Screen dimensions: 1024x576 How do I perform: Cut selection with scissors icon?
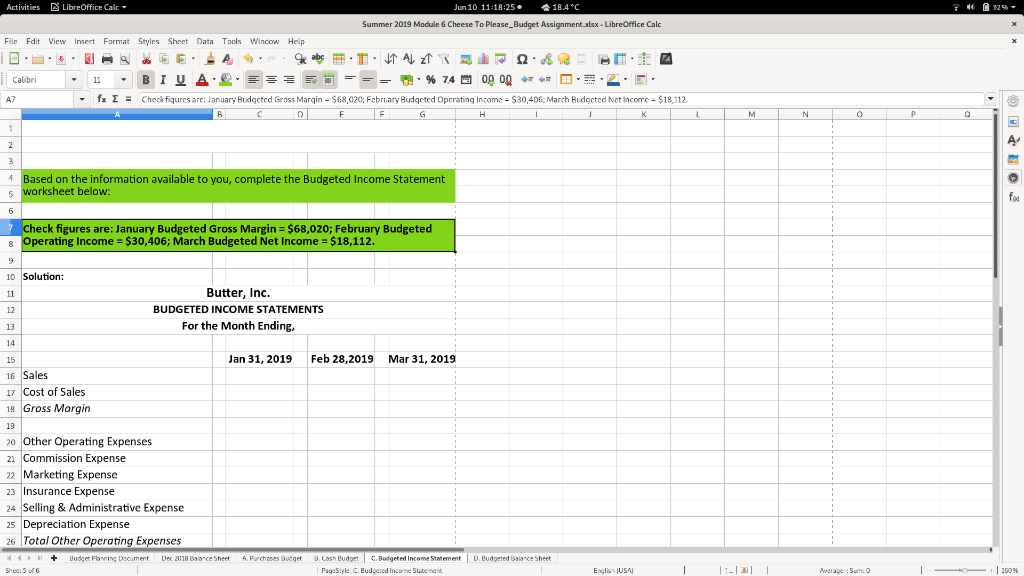[x=146, y=59]
